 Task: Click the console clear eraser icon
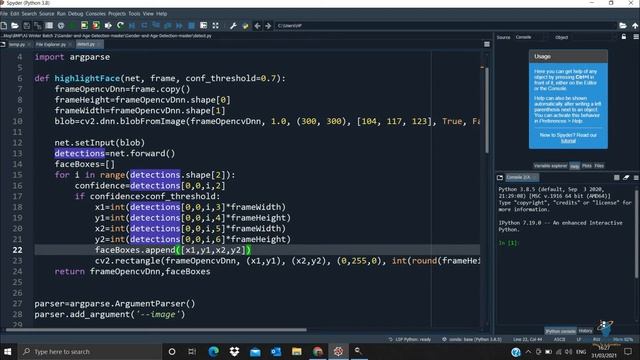(626, 178)
